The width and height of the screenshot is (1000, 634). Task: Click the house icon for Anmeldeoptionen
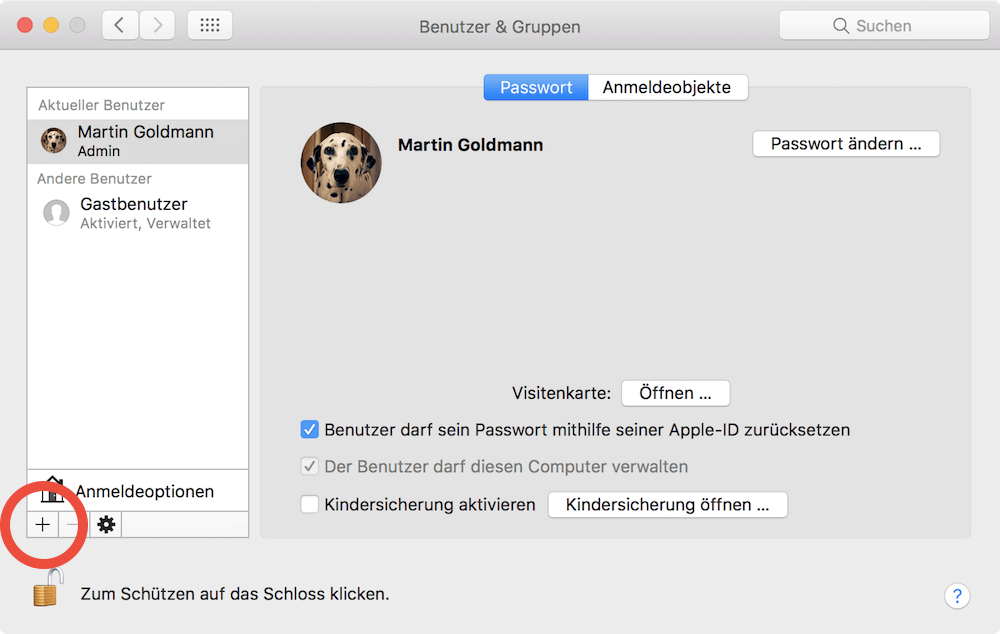52,490
